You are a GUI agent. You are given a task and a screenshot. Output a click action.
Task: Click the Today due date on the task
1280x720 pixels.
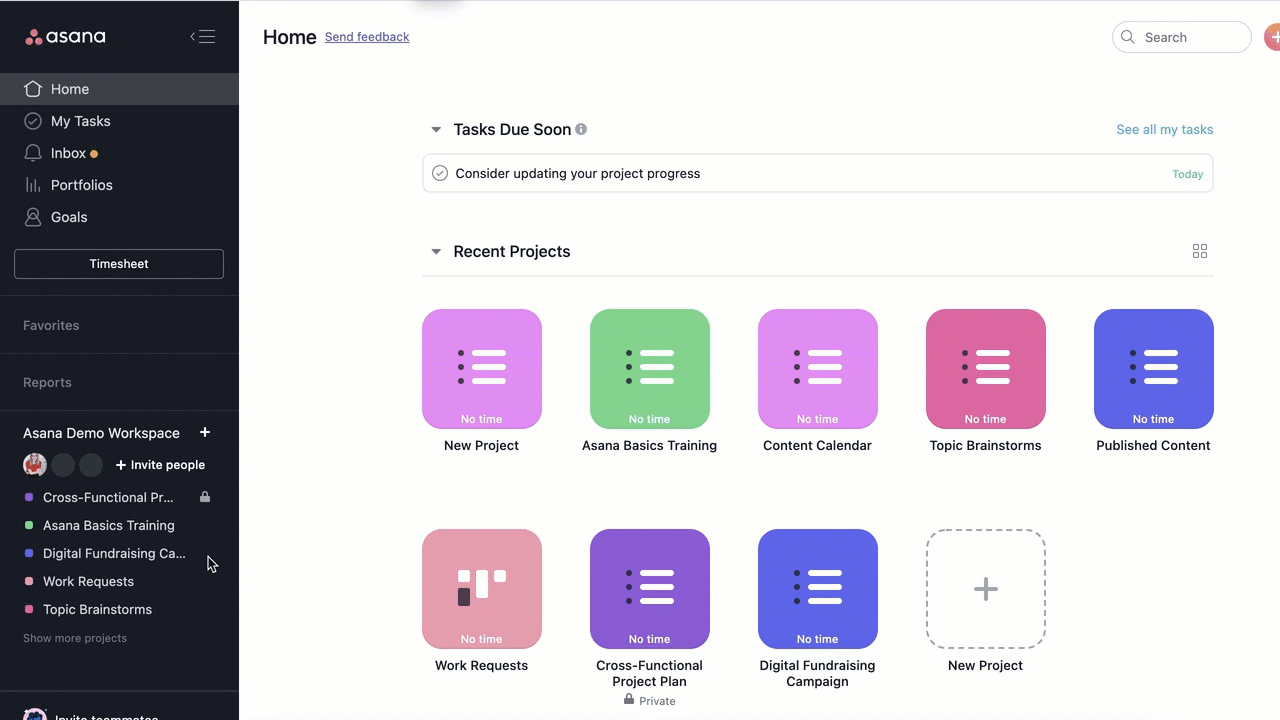click(x=1188, y=174)
